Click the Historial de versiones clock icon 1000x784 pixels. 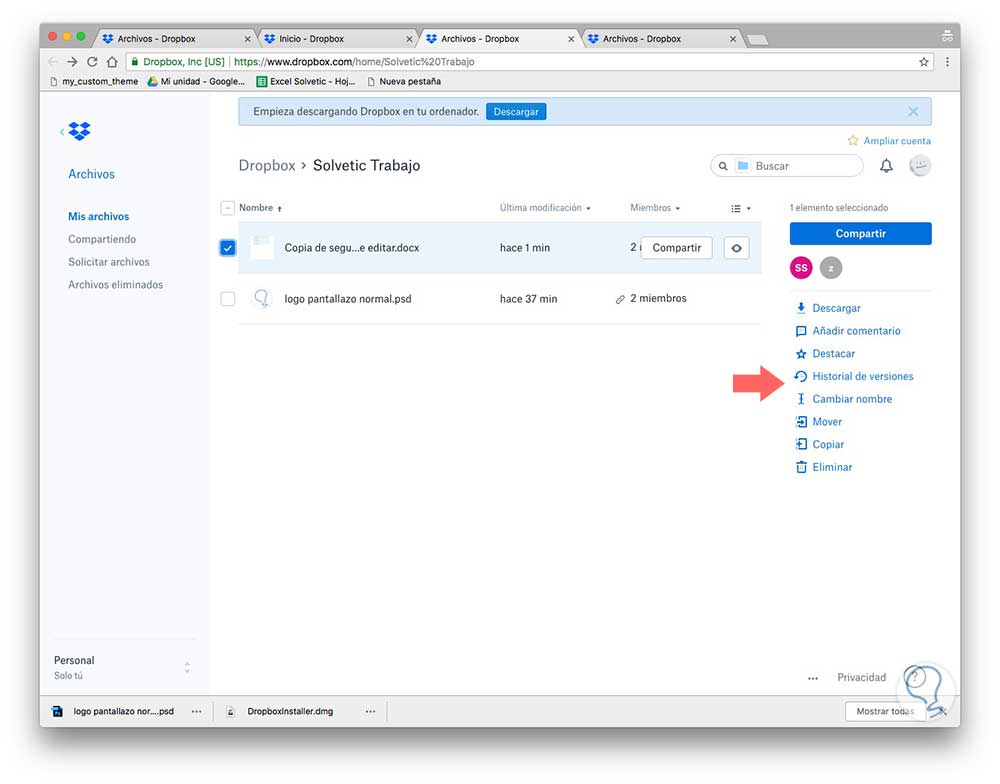pos(801,376)
